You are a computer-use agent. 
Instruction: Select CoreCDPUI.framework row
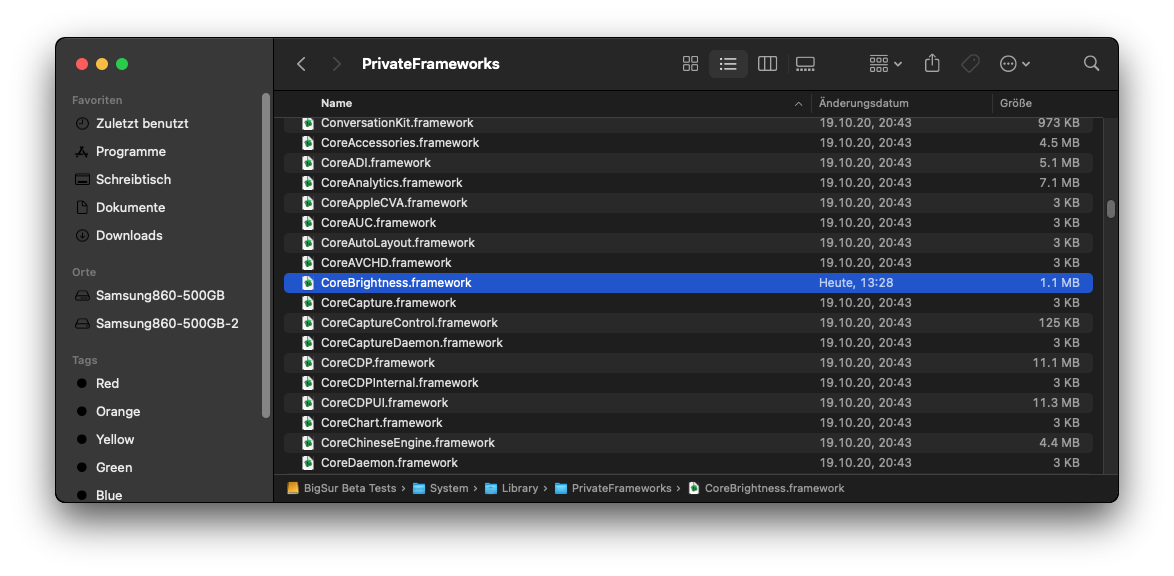click(688, 402)
